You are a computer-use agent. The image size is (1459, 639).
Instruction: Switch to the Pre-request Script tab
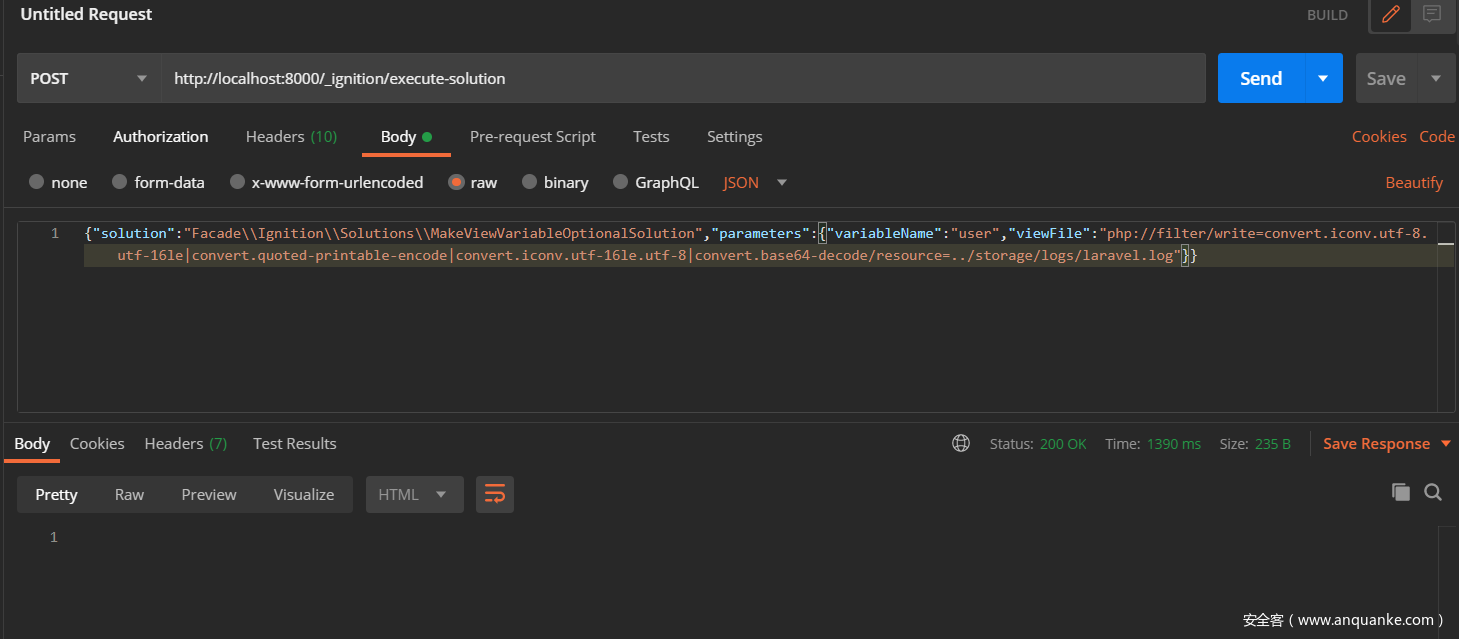pos(532,137)
